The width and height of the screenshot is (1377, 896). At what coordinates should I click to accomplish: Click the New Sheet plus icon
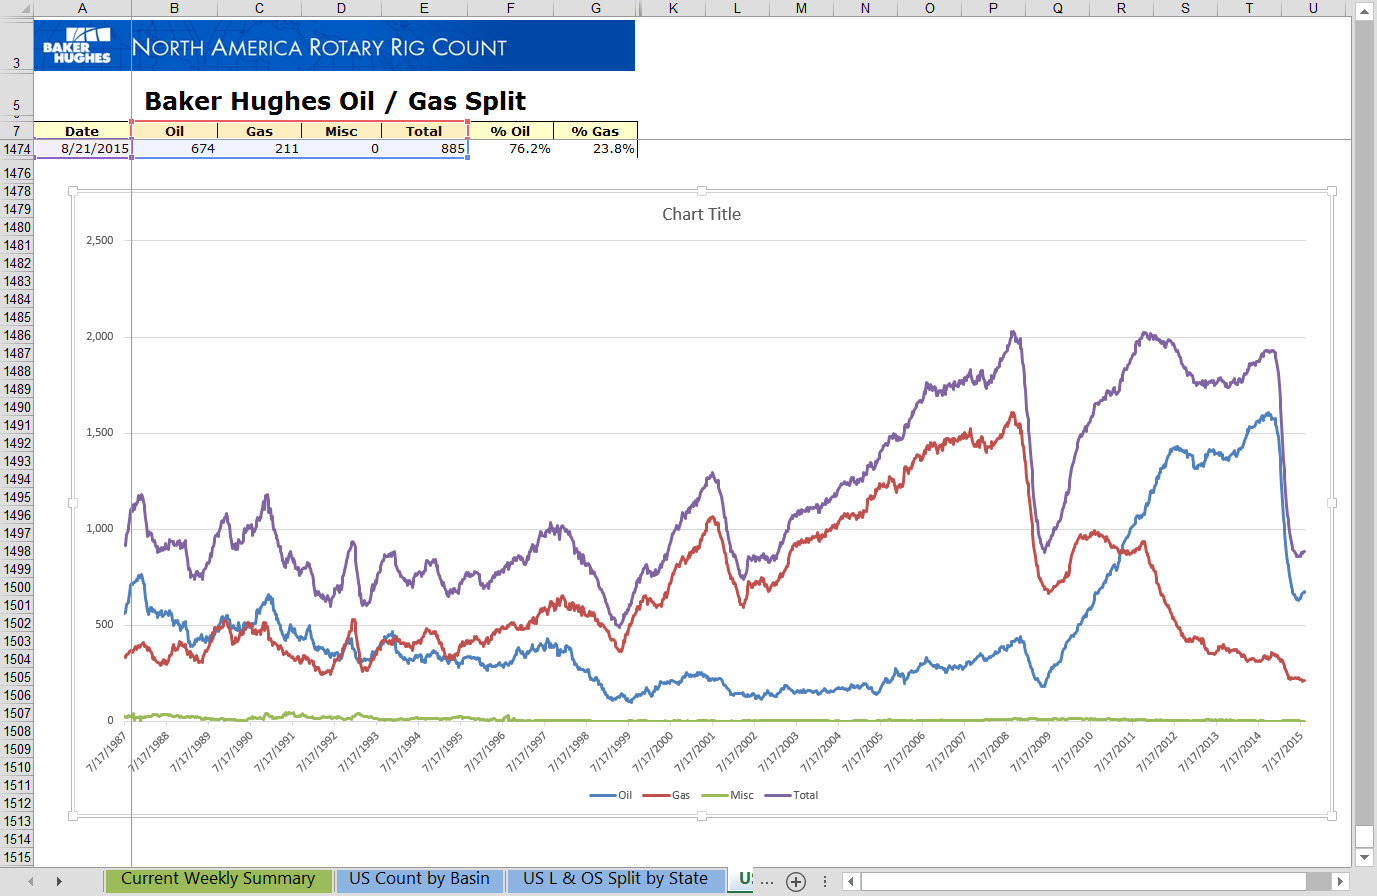pos(796,881)
